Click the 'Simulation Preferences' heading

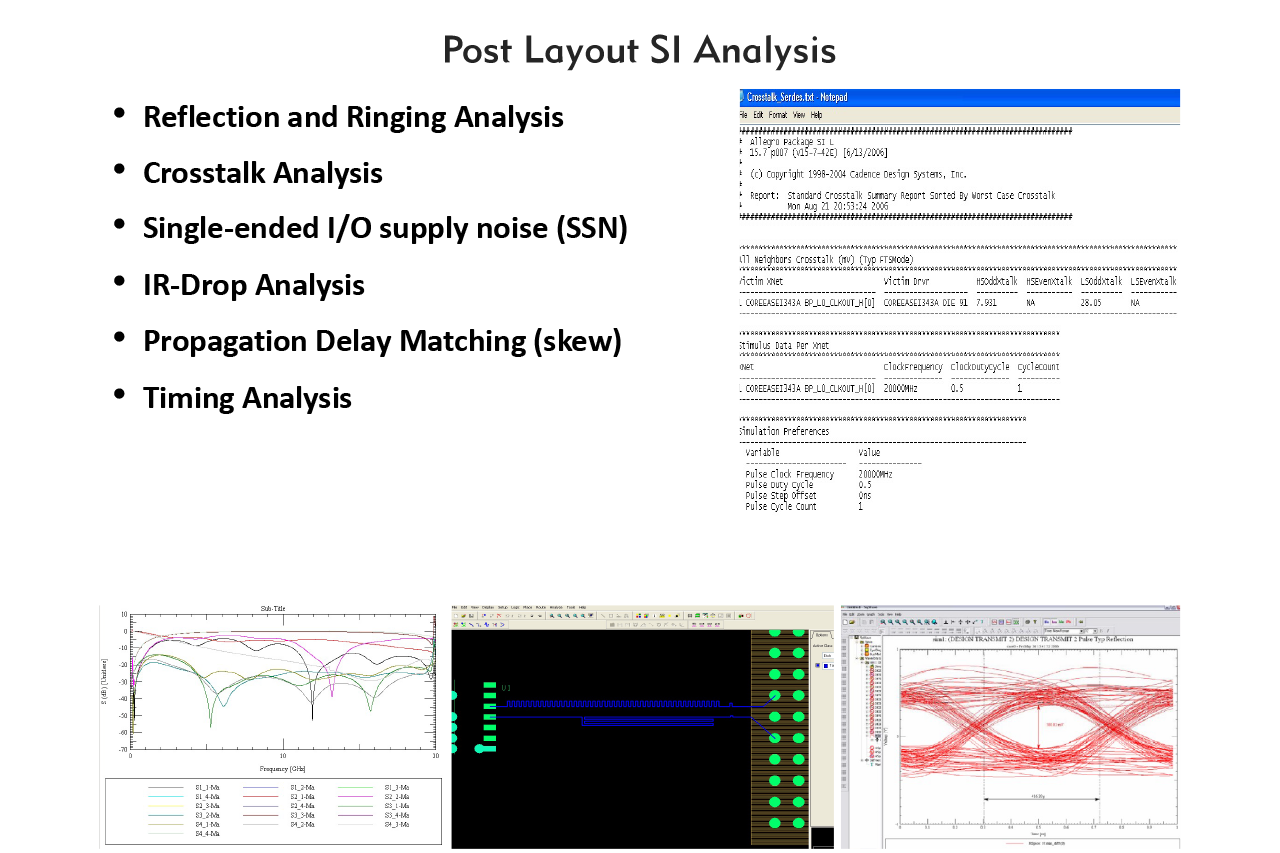[x=784, y=432]
